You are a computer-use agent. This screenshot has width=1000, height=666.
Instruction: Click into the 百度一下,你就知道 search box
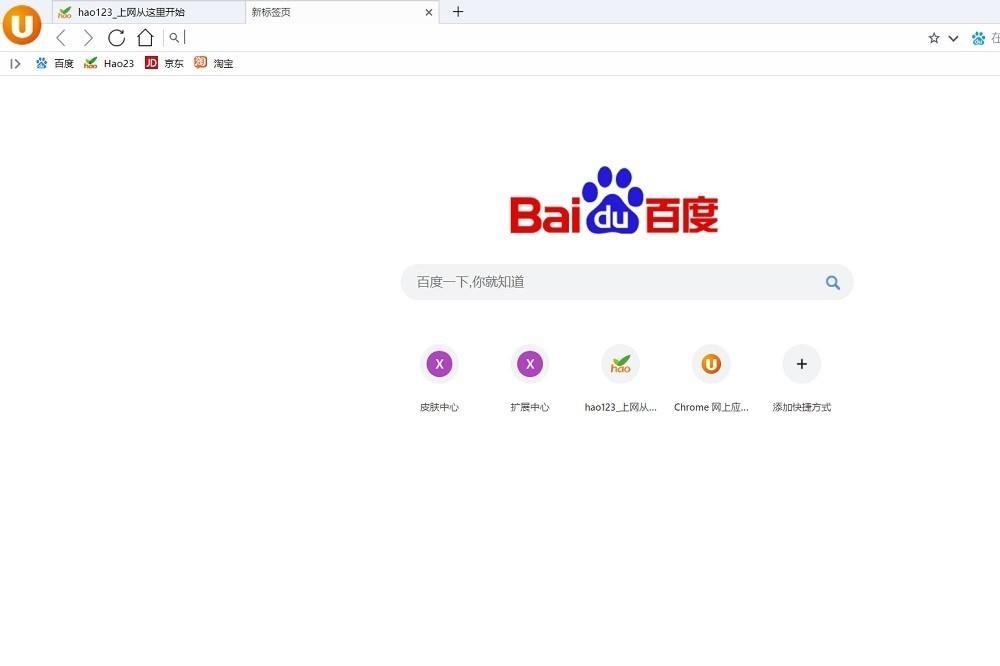coord(627,282)
